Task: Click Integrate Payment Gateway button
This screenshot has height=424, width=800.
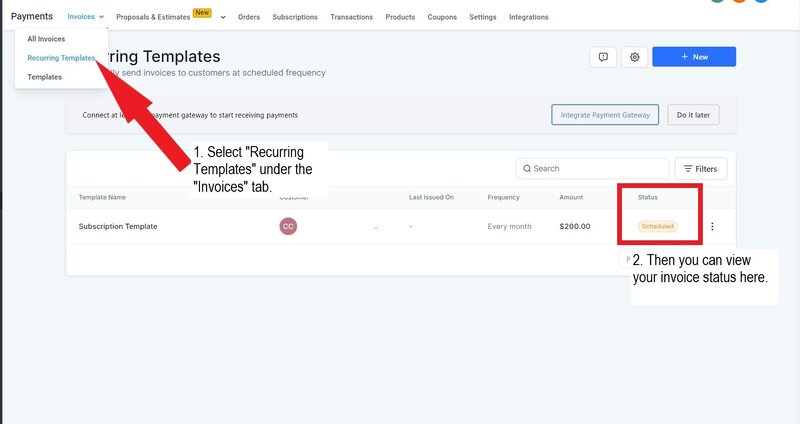Action: point(605,115)
